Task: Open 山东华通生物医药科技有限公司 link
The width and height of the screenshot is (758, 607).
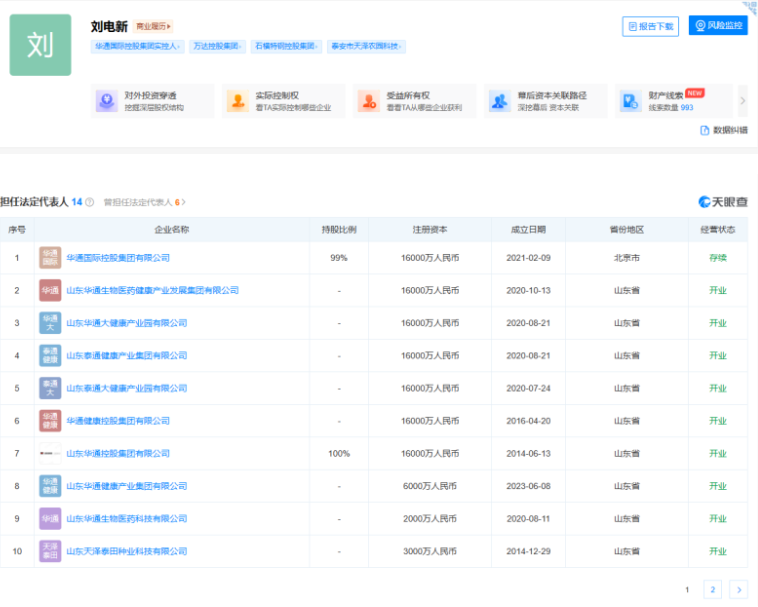Action: click(126, 519)
